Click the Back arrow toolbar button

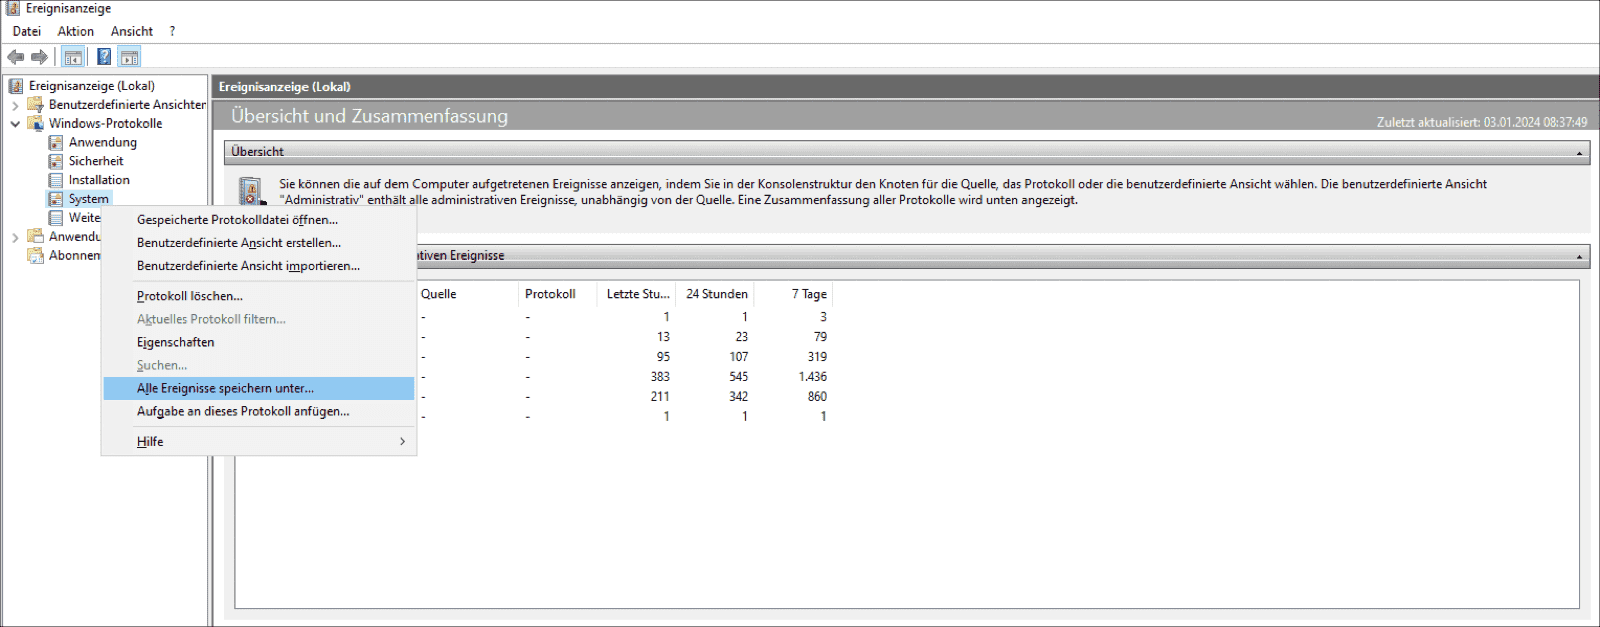pos(15,57)
